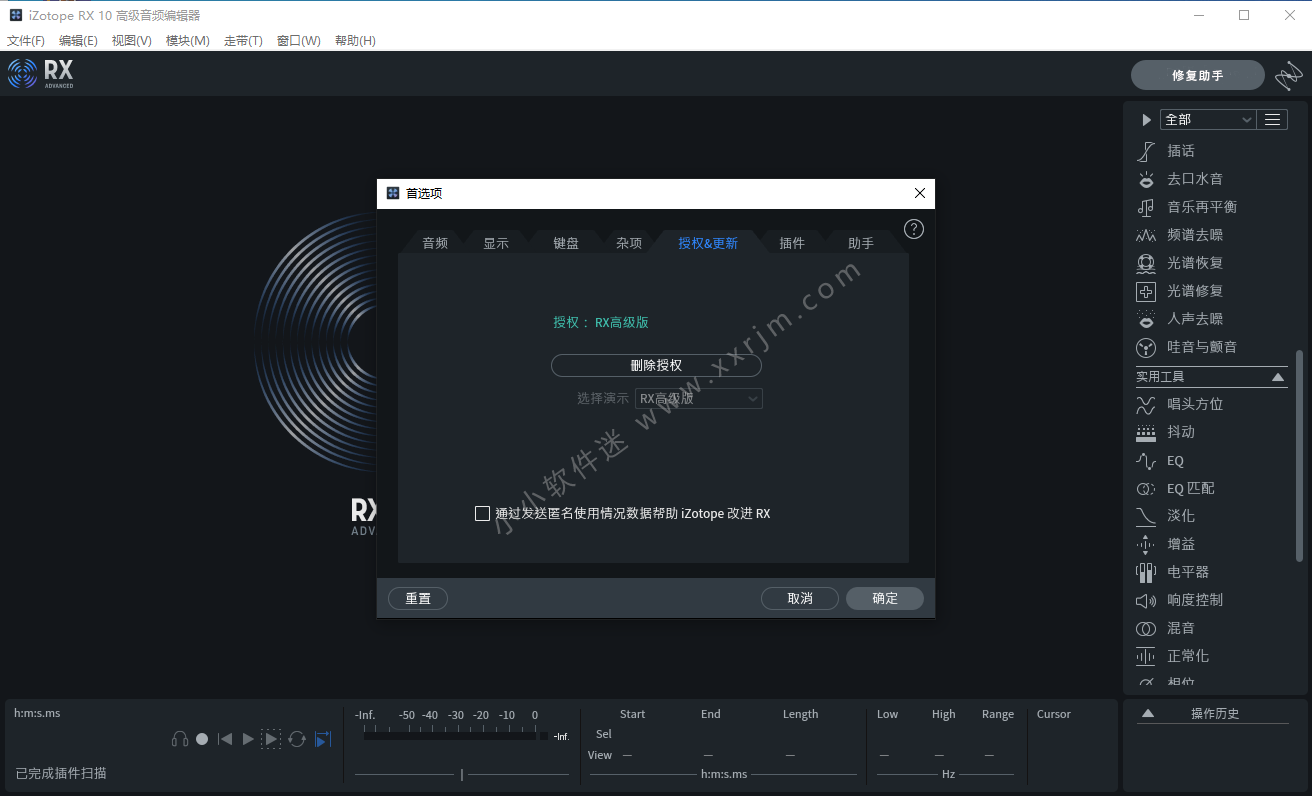This screenshot has width=1312, height=796.
Task: Enable anonymous usage data checkbox
Action: (482, 514)
